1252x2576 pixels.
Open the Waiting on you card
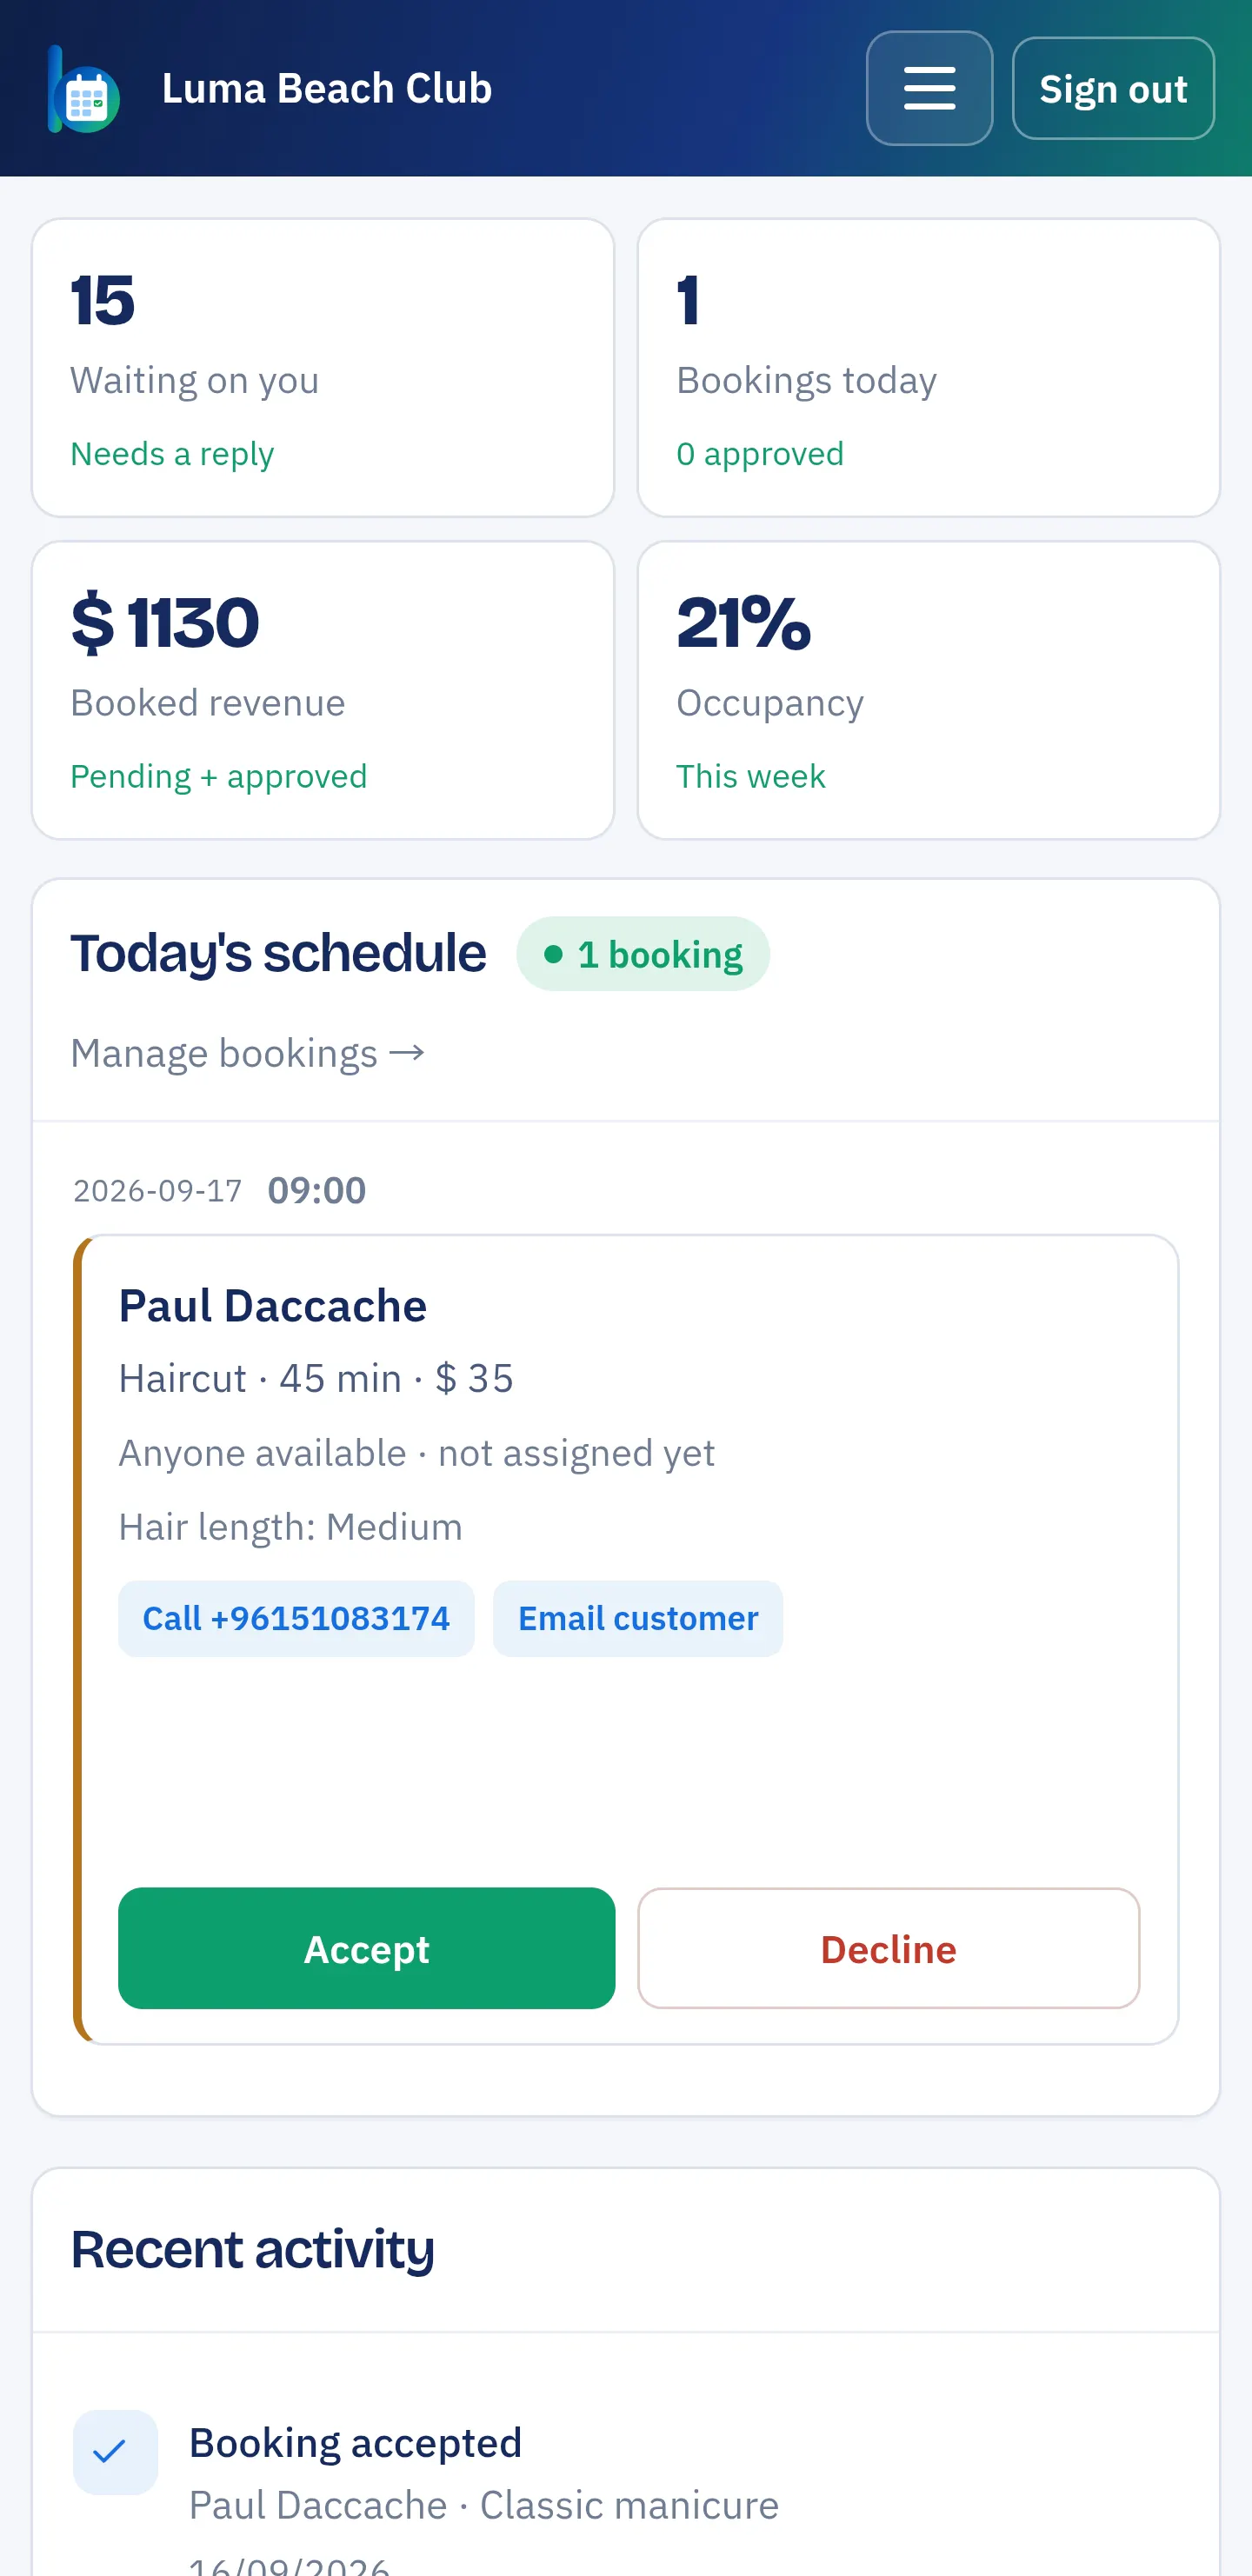pyautogui.click(x=323, y=368)
